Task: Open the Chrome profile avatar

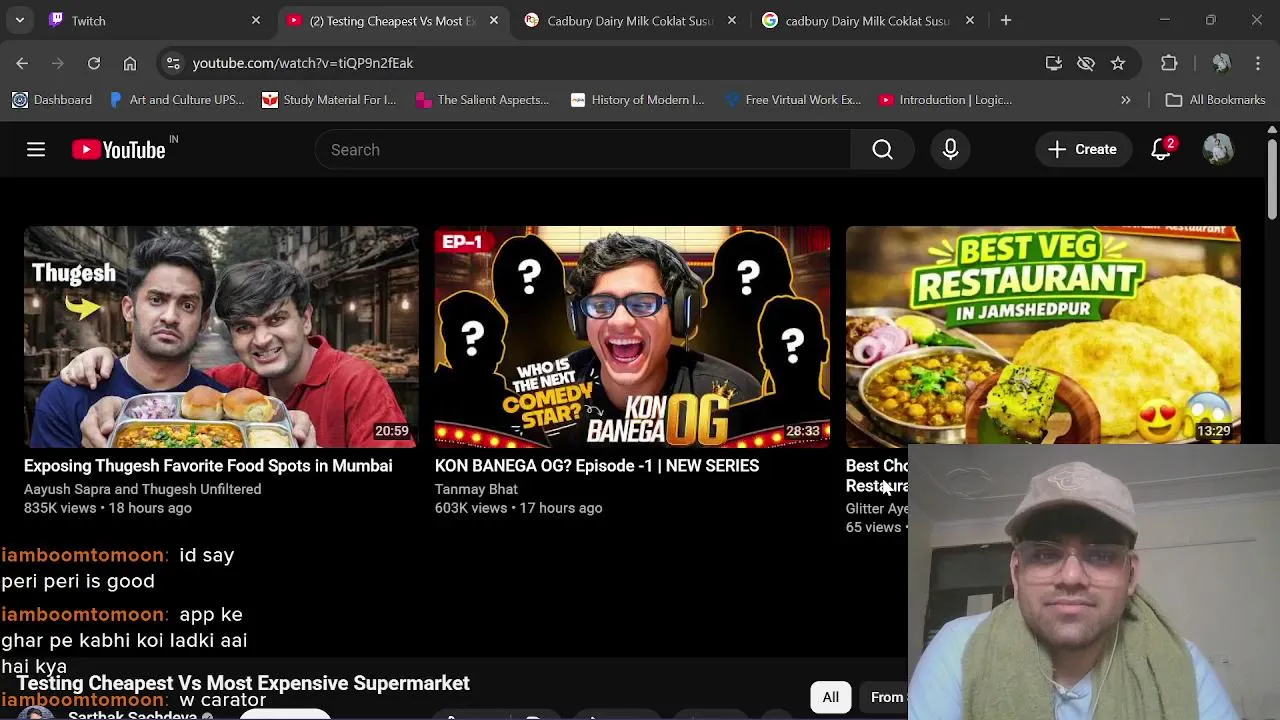Action: [1221, 63]
